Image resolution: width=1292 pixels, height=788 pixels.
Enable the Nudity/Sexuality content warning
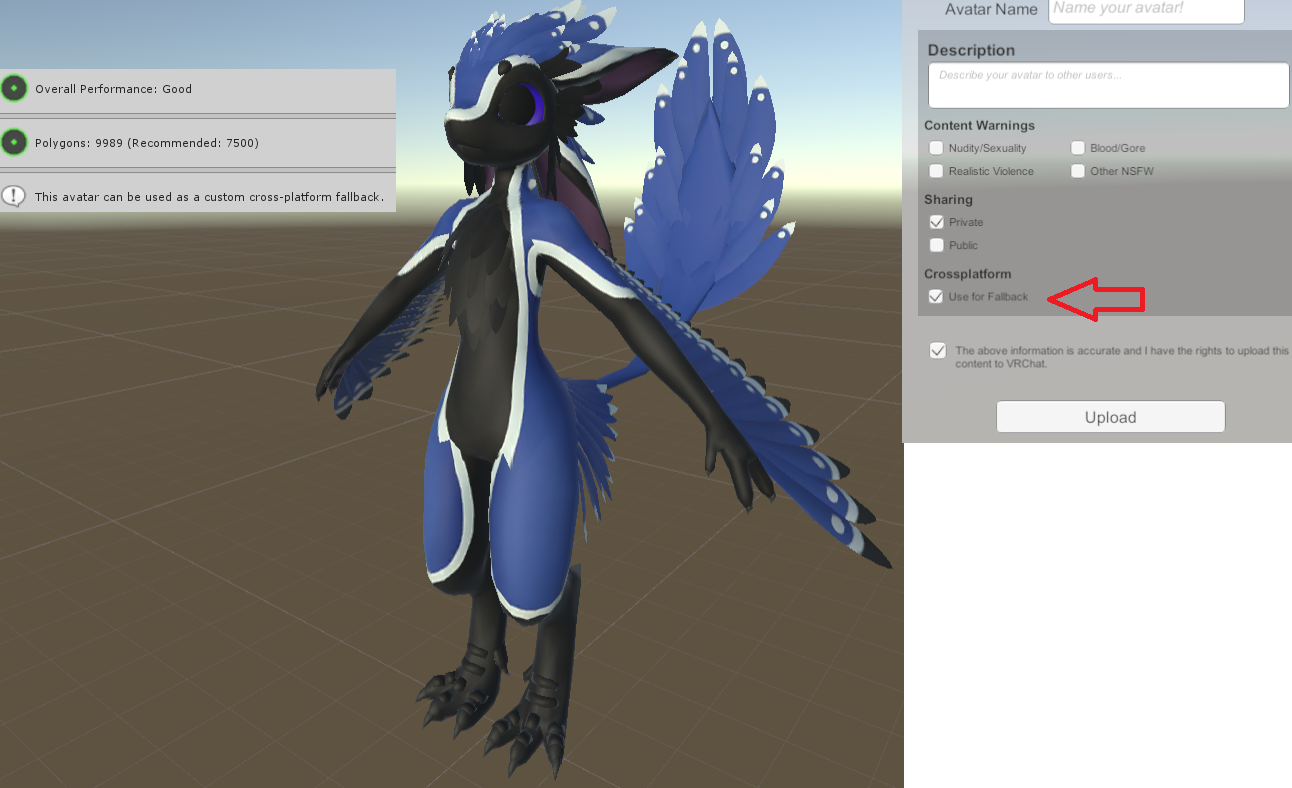click(936, 148)
